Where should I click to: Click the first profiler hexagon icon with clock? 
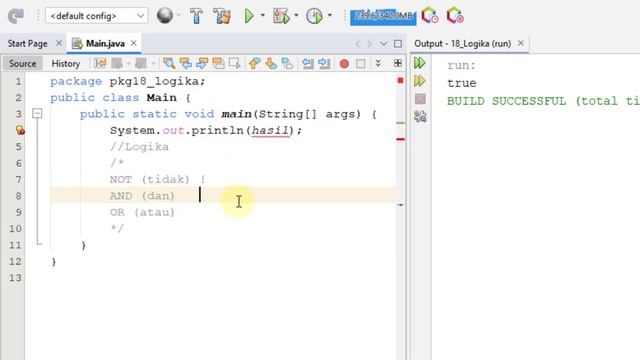(x=430, y=16)
